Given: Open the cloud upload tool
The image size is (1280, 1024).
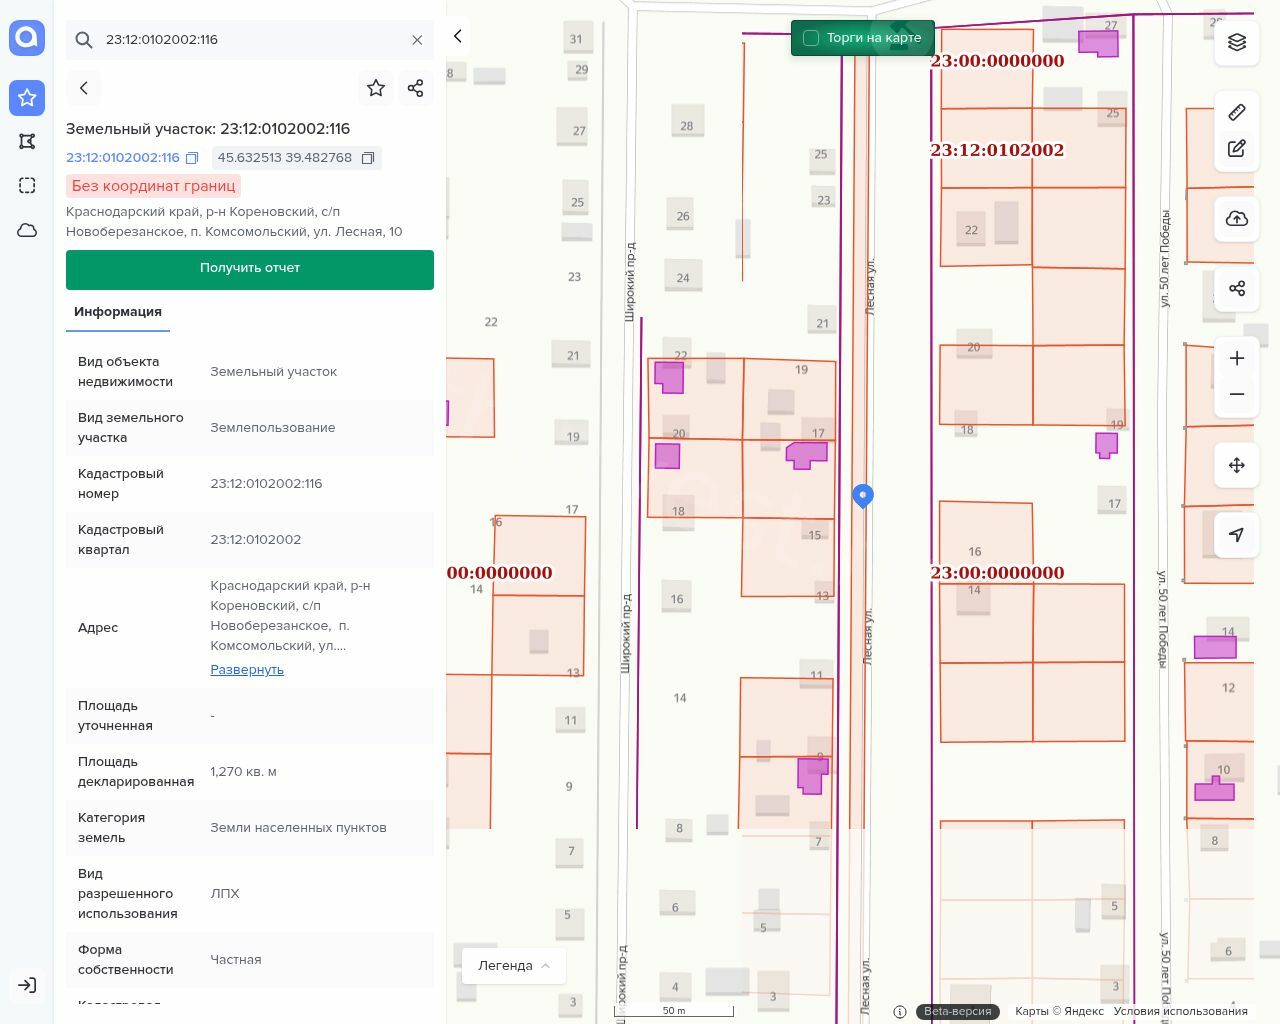Looking at the screenshot, I should pyautogui.click(x=1237, y=219).
